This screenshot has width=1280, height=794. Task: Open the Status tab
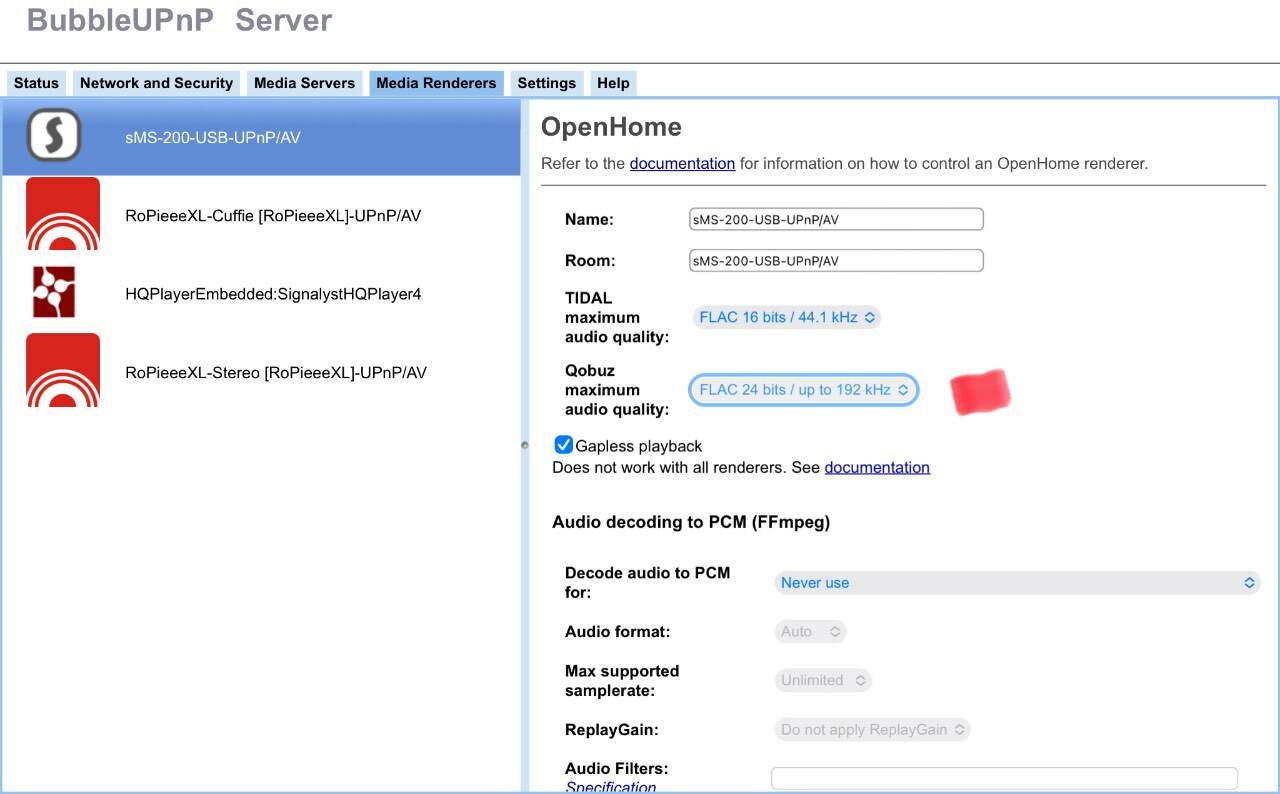pos(36,83)
